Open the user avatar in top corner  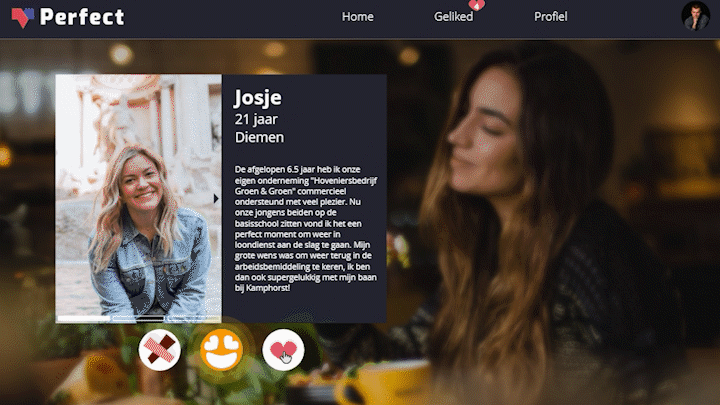coord(695,16)
